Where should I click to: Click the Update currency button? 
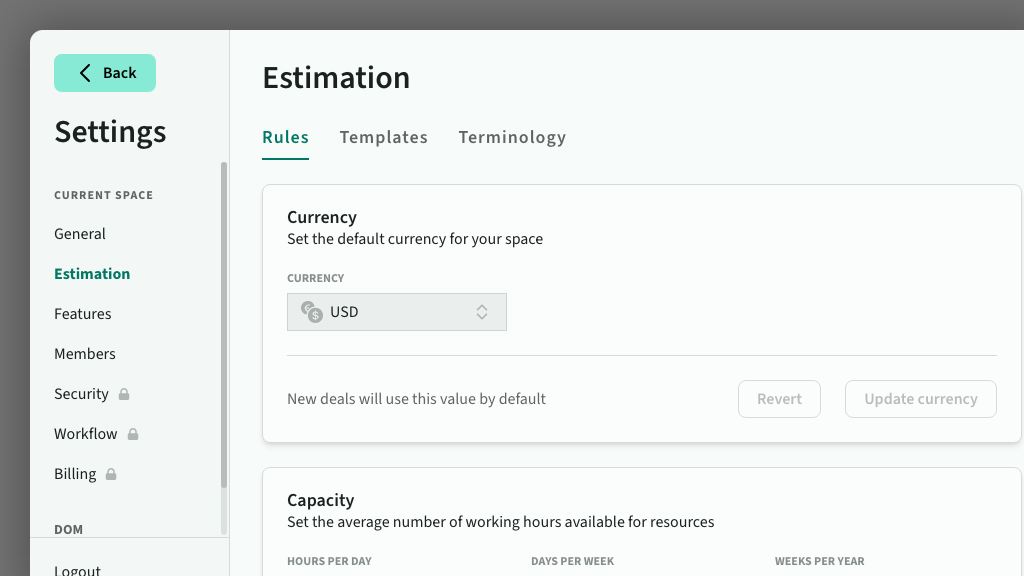coord(920,399)
